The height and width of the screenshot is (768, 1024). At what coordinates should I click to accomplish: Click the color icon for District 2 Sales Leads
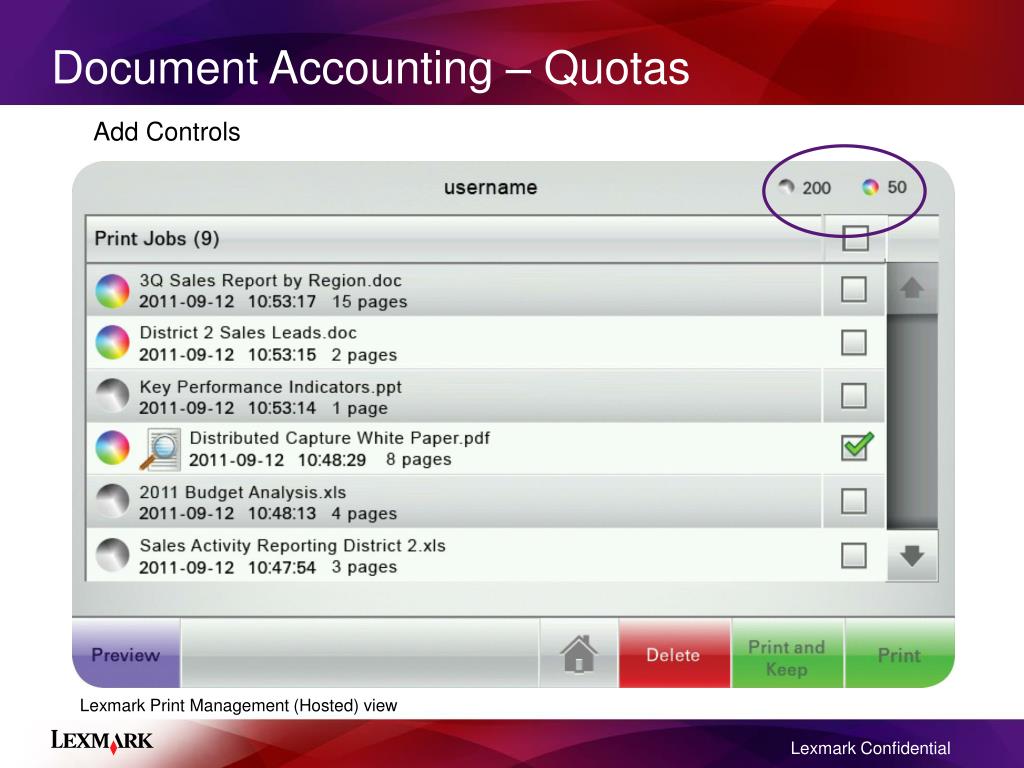(x=112, y=343)
